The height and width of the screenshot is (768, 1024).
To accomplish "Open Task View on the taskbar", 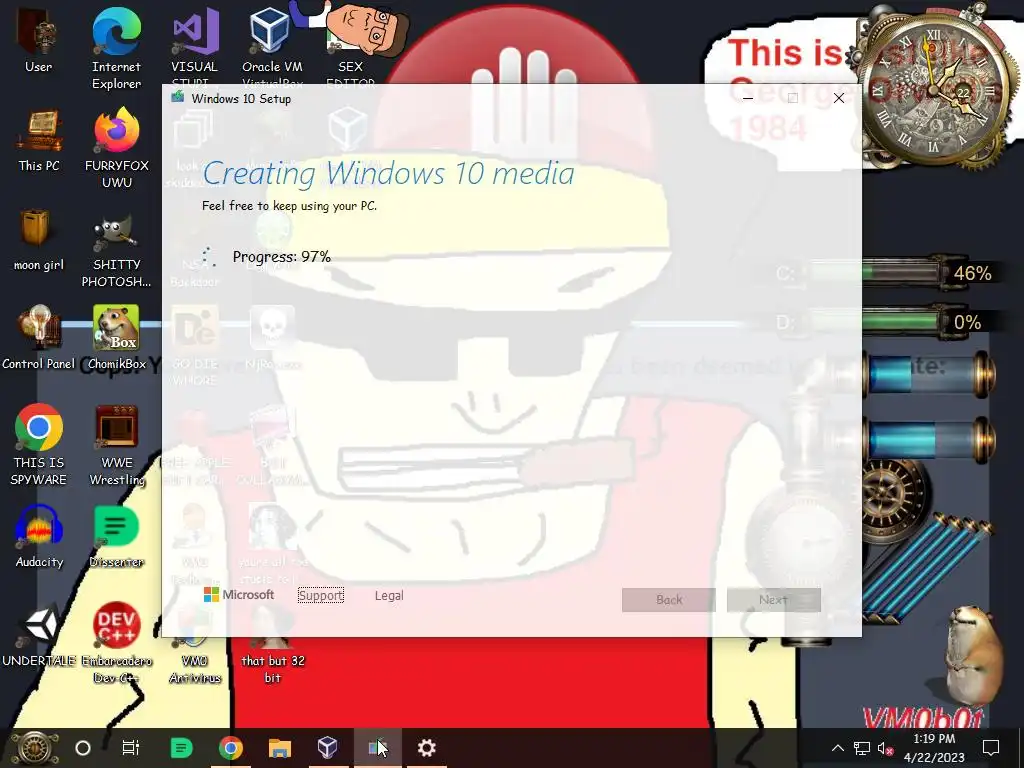I will click(131, 748).
